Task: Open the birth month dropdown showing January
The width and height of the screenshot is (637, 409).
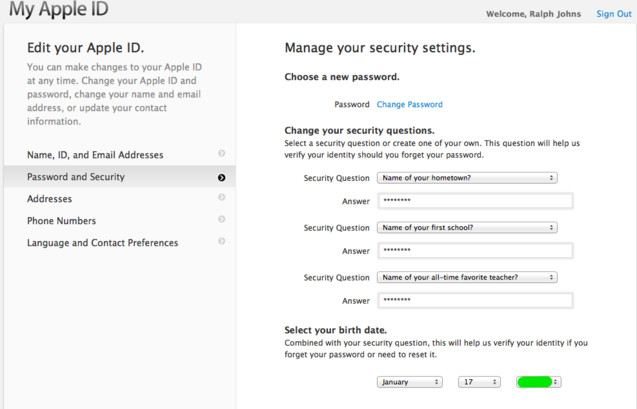Action: (x=409, y=382)
